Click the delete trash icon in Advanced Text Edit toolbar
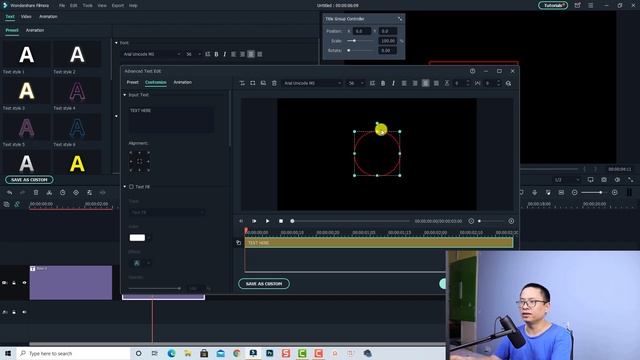The height and width of the screenshot is (360, 640). click(x=274, y=83)
